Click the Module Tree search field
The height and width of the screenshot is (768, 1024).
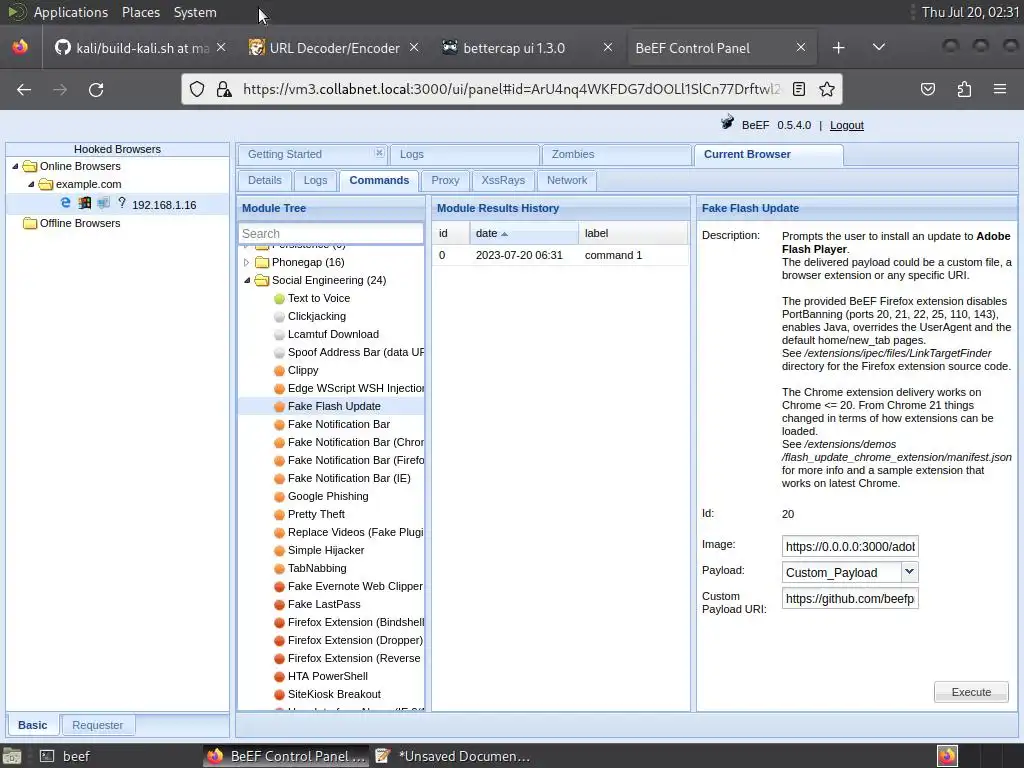tap(330, 233)
